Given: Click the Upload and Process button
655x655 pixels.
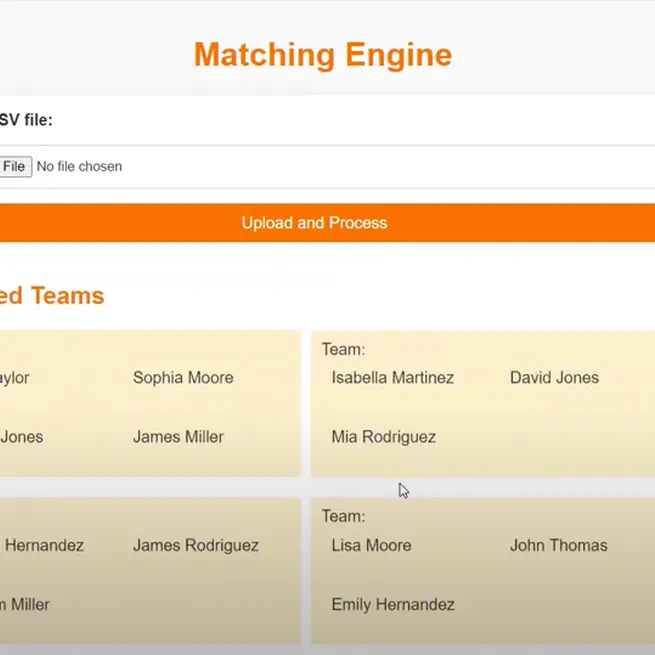Looking at the screenshot, I should tap(314, 223).
